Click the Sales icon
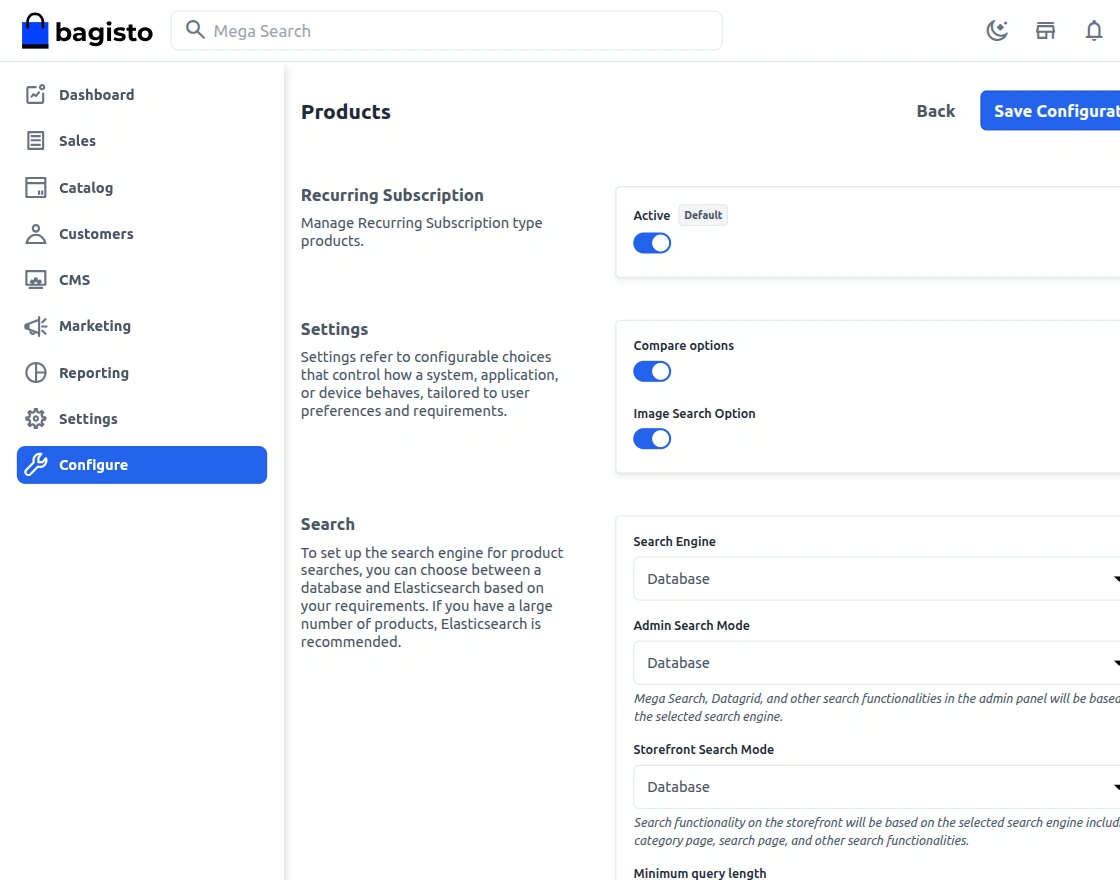 [33, 140]
